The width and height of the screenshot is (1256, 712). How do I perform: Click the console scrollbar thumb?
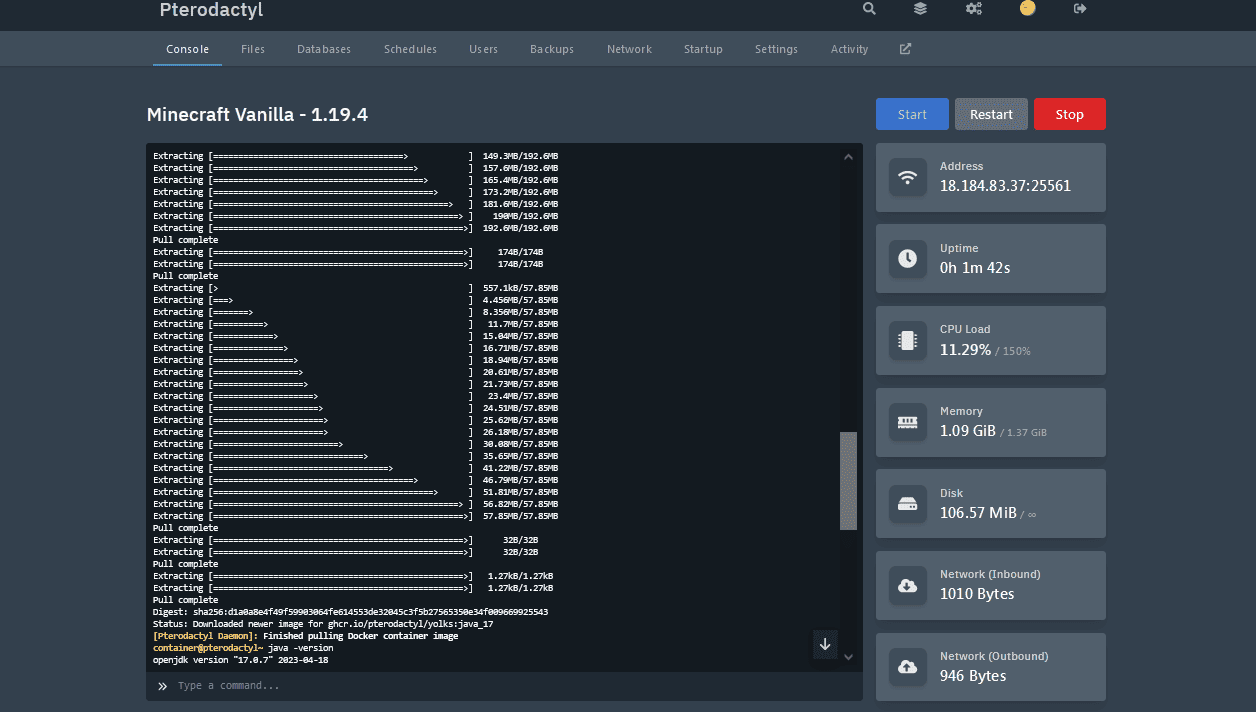coord(848,480)
